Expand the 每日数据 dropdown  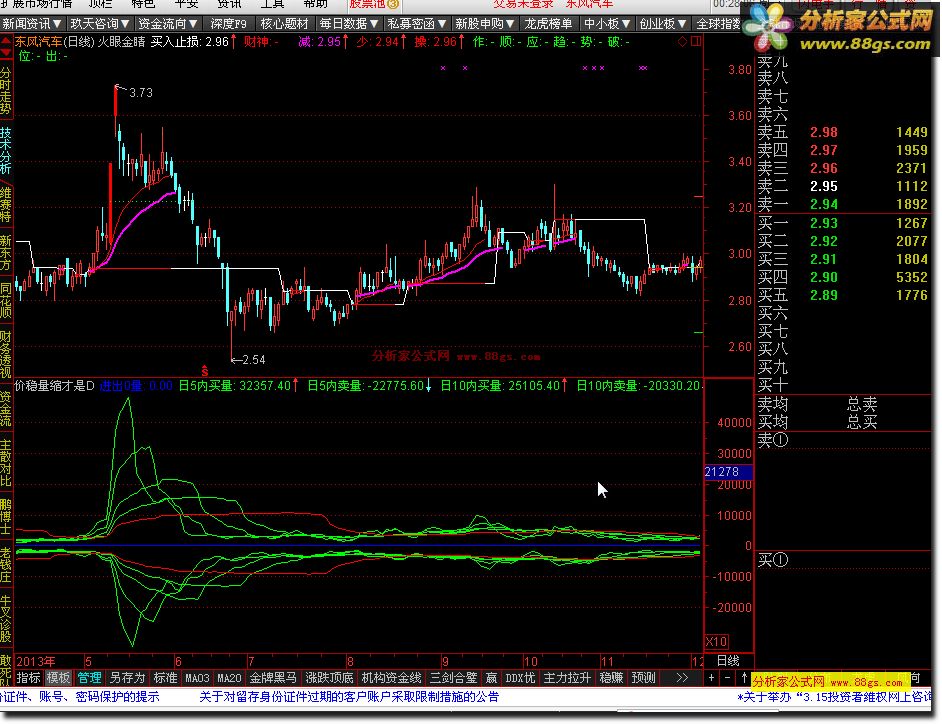pyautogui.click(x=348, y=23)
